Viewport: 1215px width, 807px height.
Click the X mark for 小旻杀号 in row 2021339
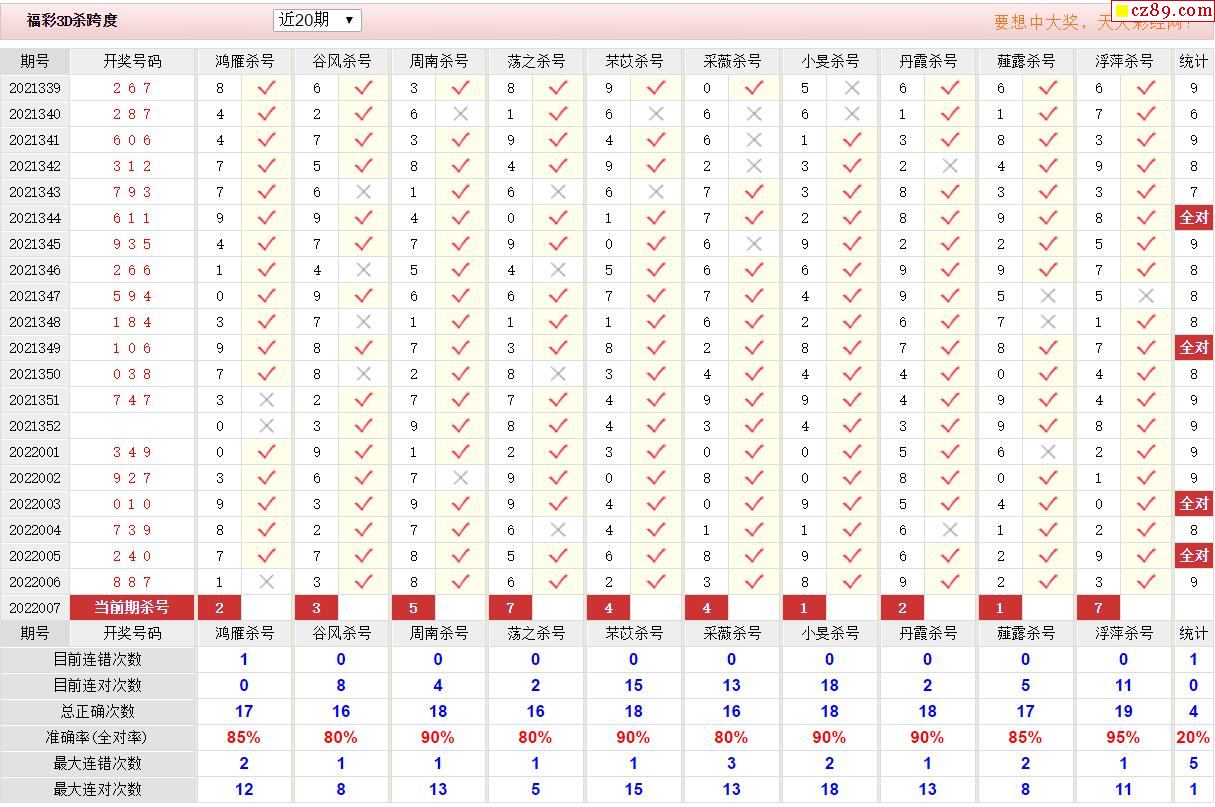point(852,88)
